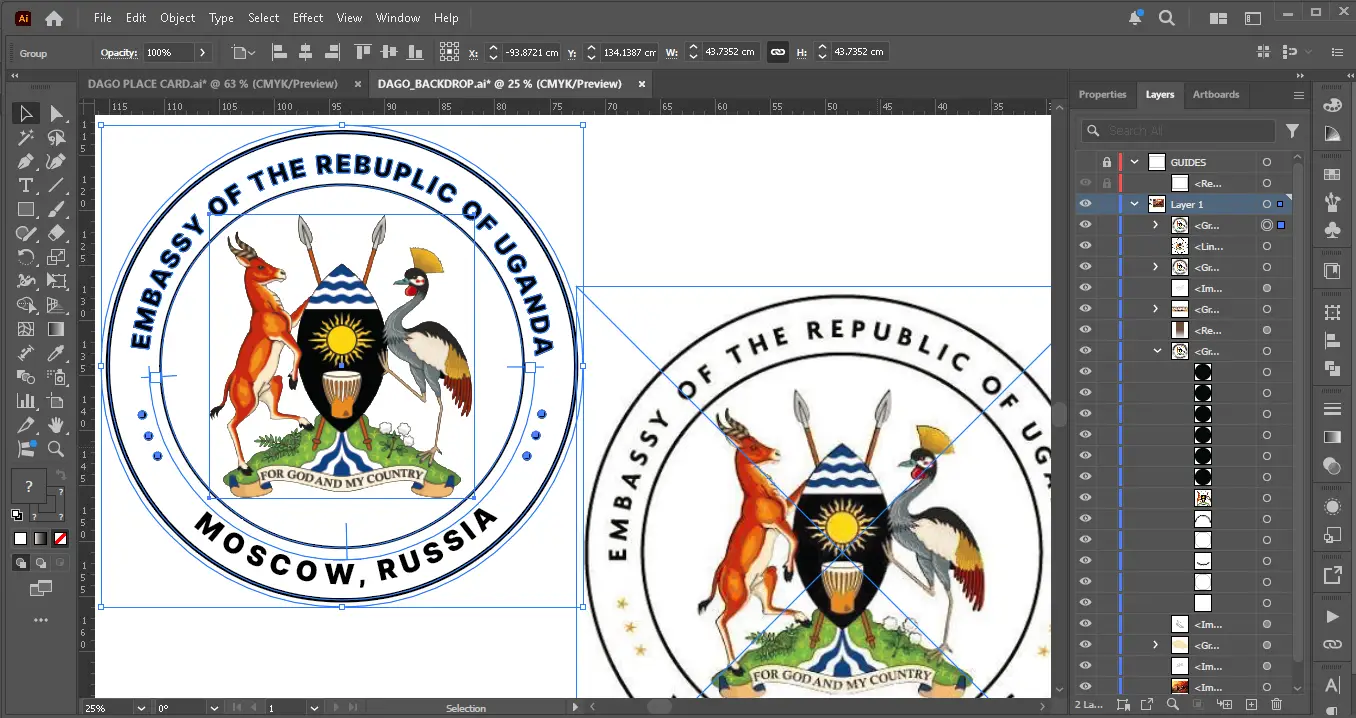Image resolution: width=1356 pixels, height=718 pixels.
Task: Collapse the GUIDES layer
Action: pos(1135,162)
